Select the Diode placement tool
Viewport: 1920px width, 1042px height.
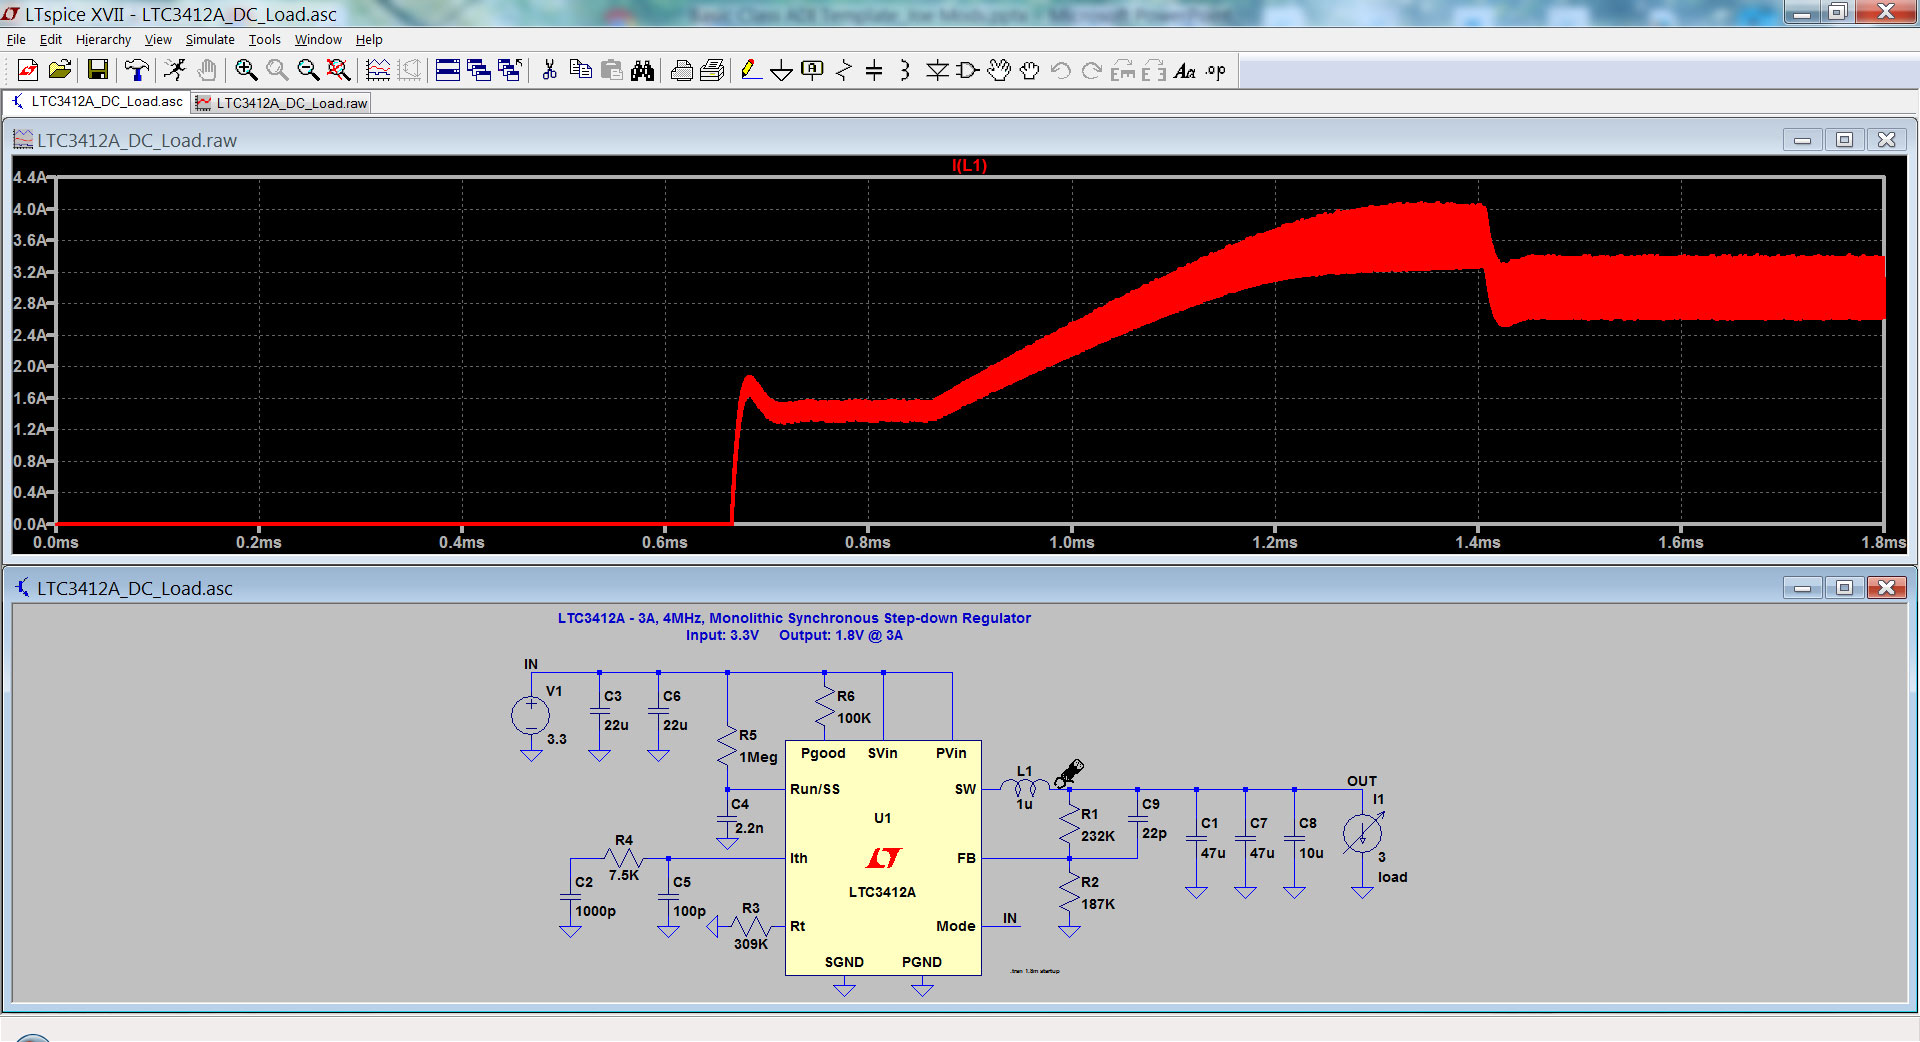point(937,70)
